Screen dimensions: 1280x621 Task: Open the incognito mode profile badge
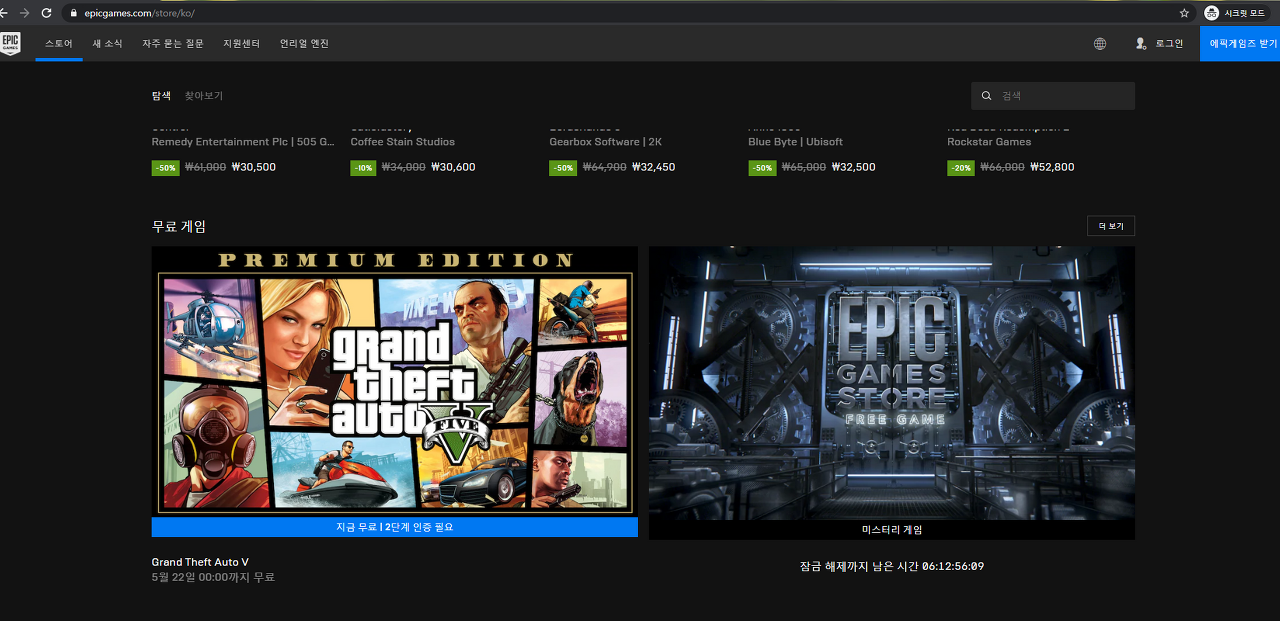[1236, 13]
